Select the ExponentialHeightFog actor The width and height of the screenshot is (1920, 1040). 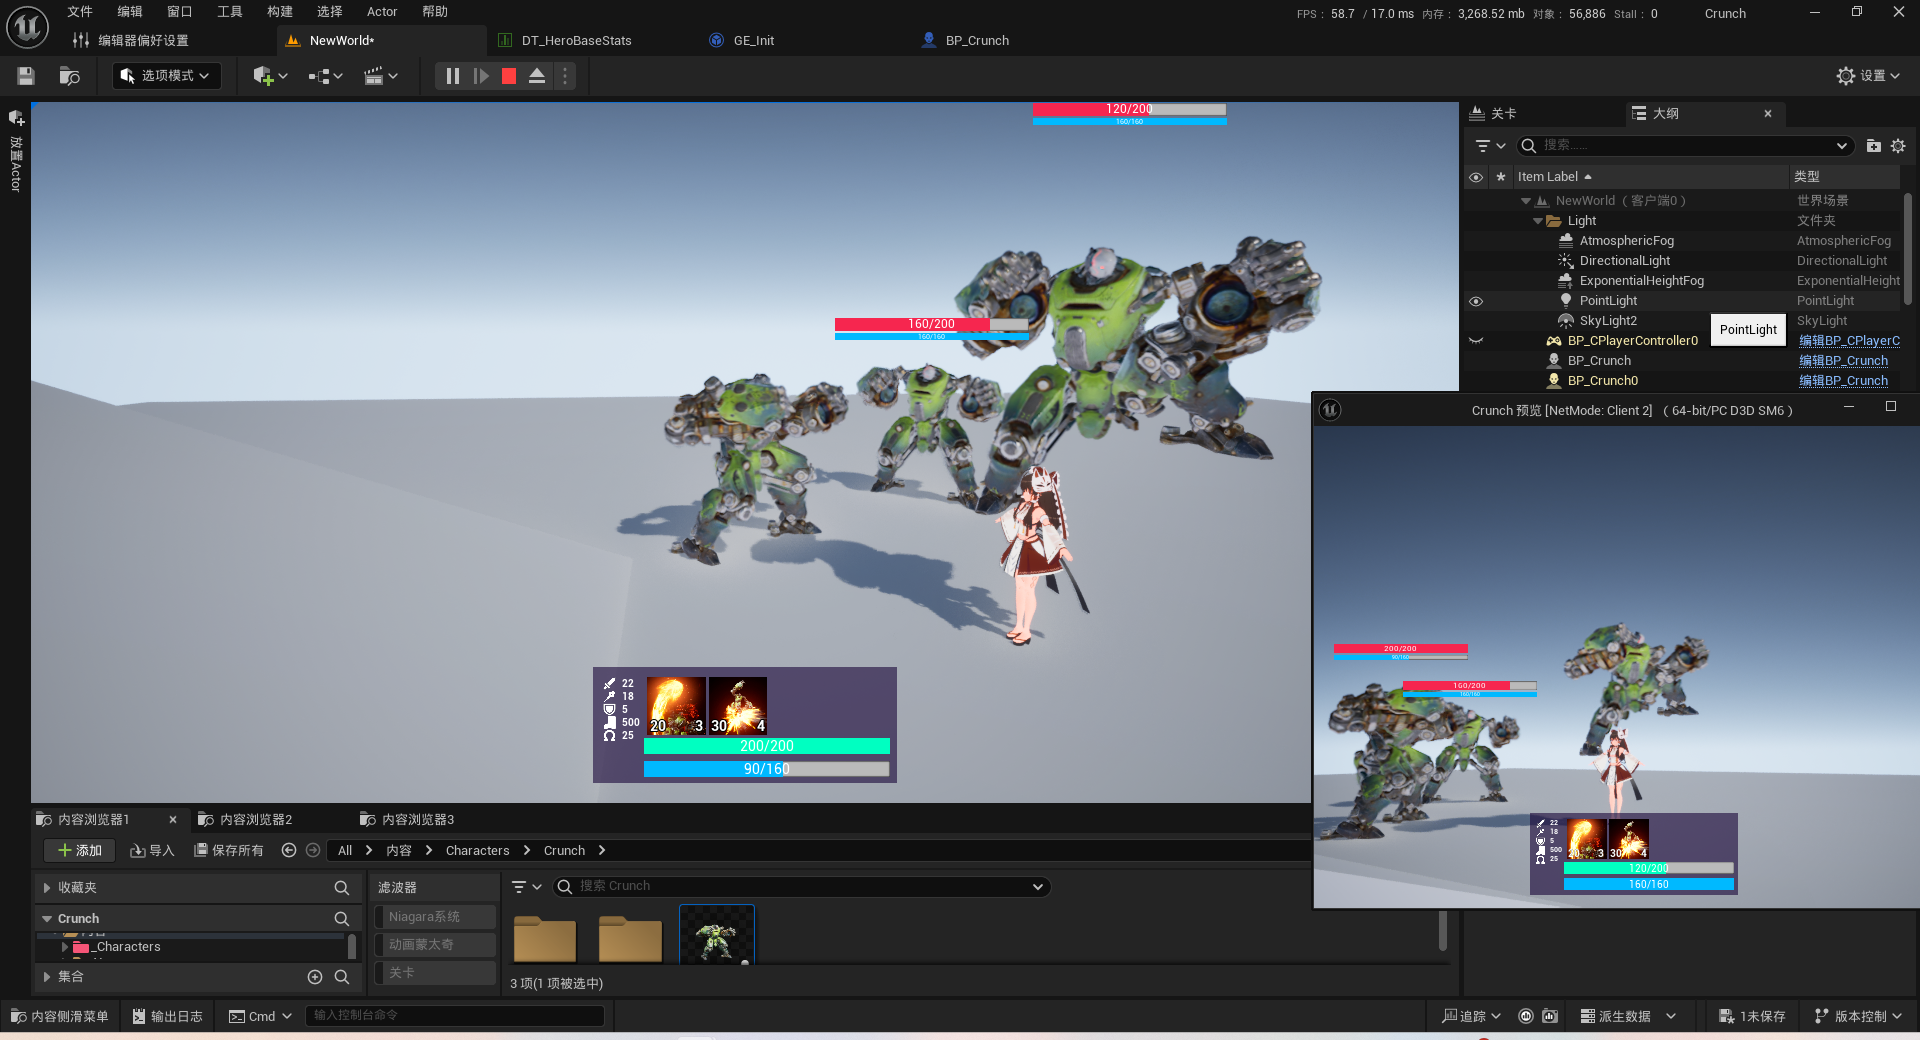1641,281
